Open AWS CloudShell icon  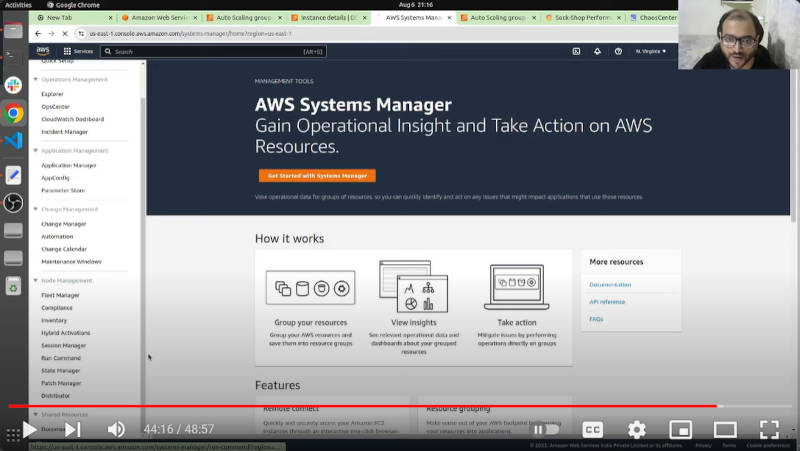[576, 51]
